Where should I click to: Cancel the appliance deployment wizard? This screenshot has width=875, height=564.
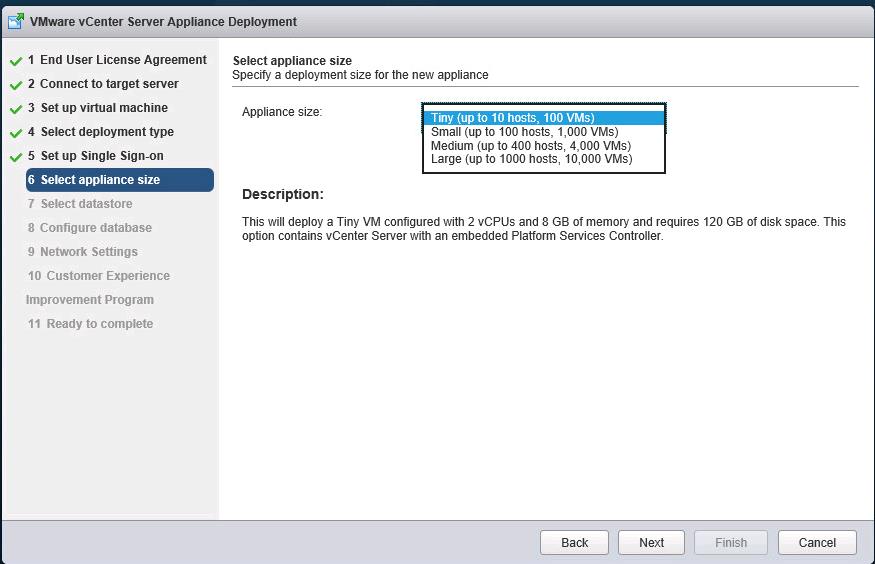[817, 542]
